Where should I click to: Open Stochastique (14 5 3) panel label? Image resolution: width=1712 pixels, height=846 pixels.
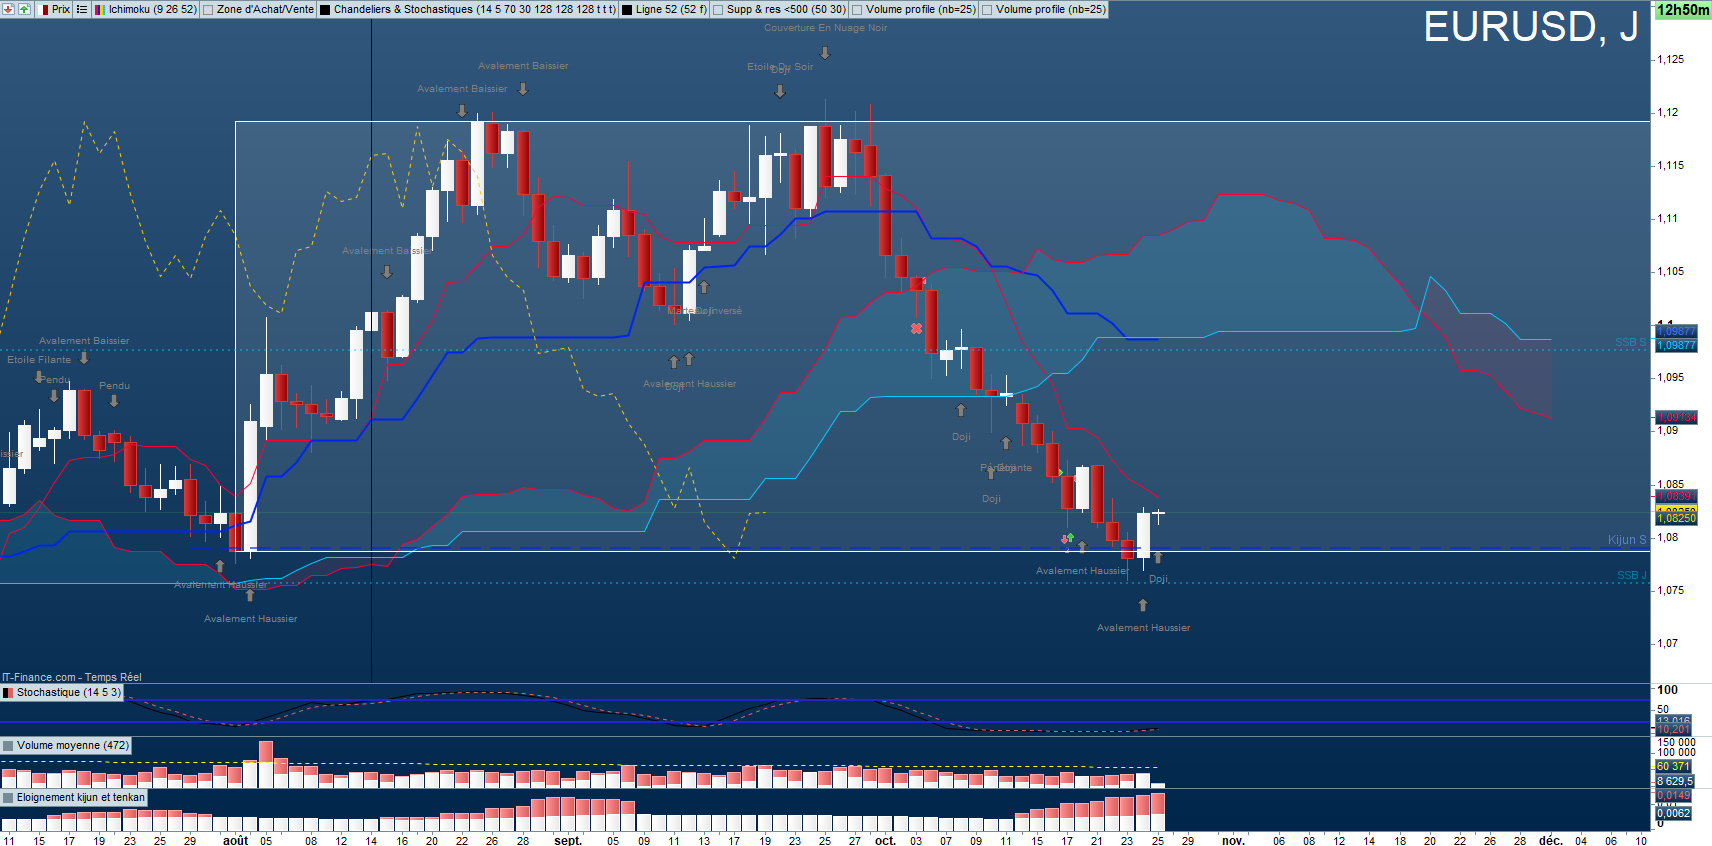click(x=69, y=692)
